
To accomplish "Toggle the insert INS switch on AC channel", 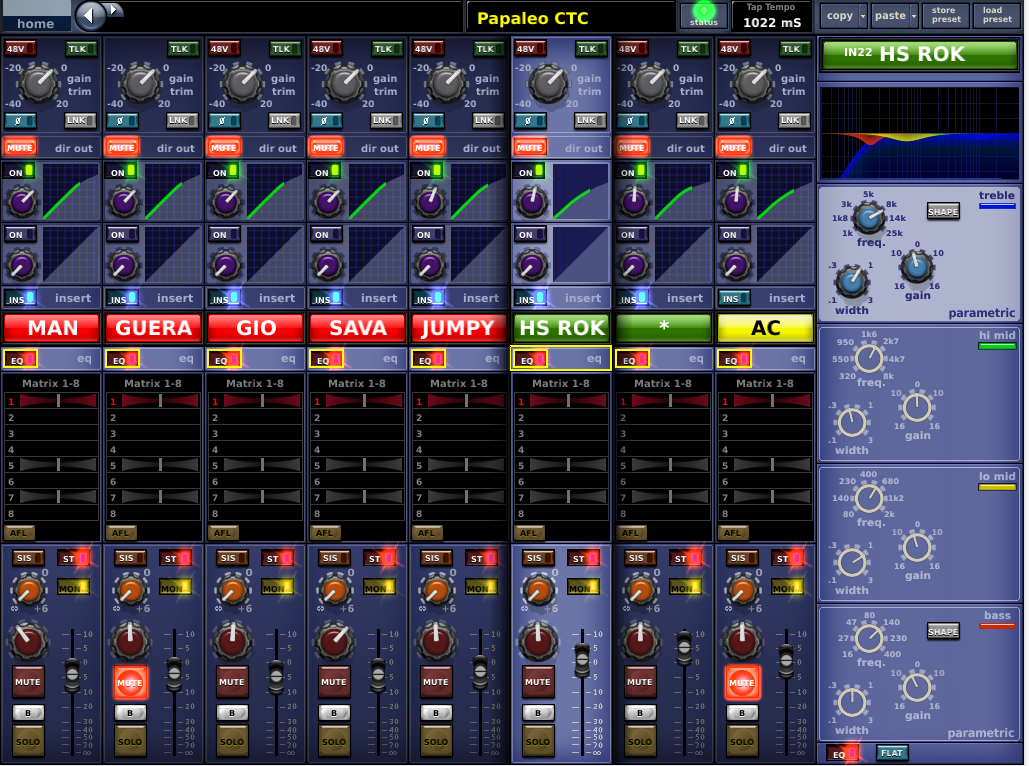I will pos(734,298).
